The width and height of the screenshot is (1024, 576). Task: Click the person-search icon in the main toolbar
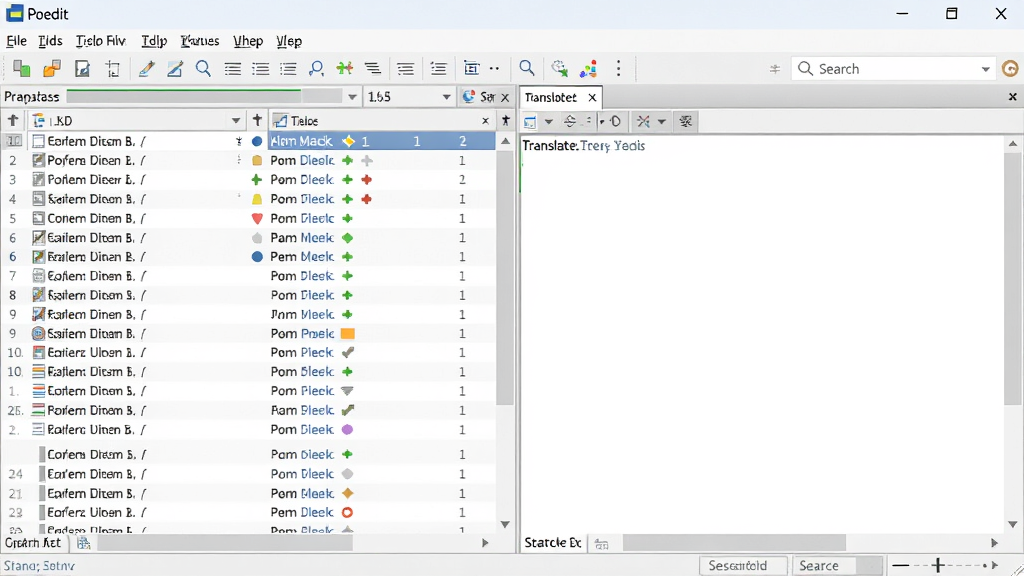click(x=317, y=69)
